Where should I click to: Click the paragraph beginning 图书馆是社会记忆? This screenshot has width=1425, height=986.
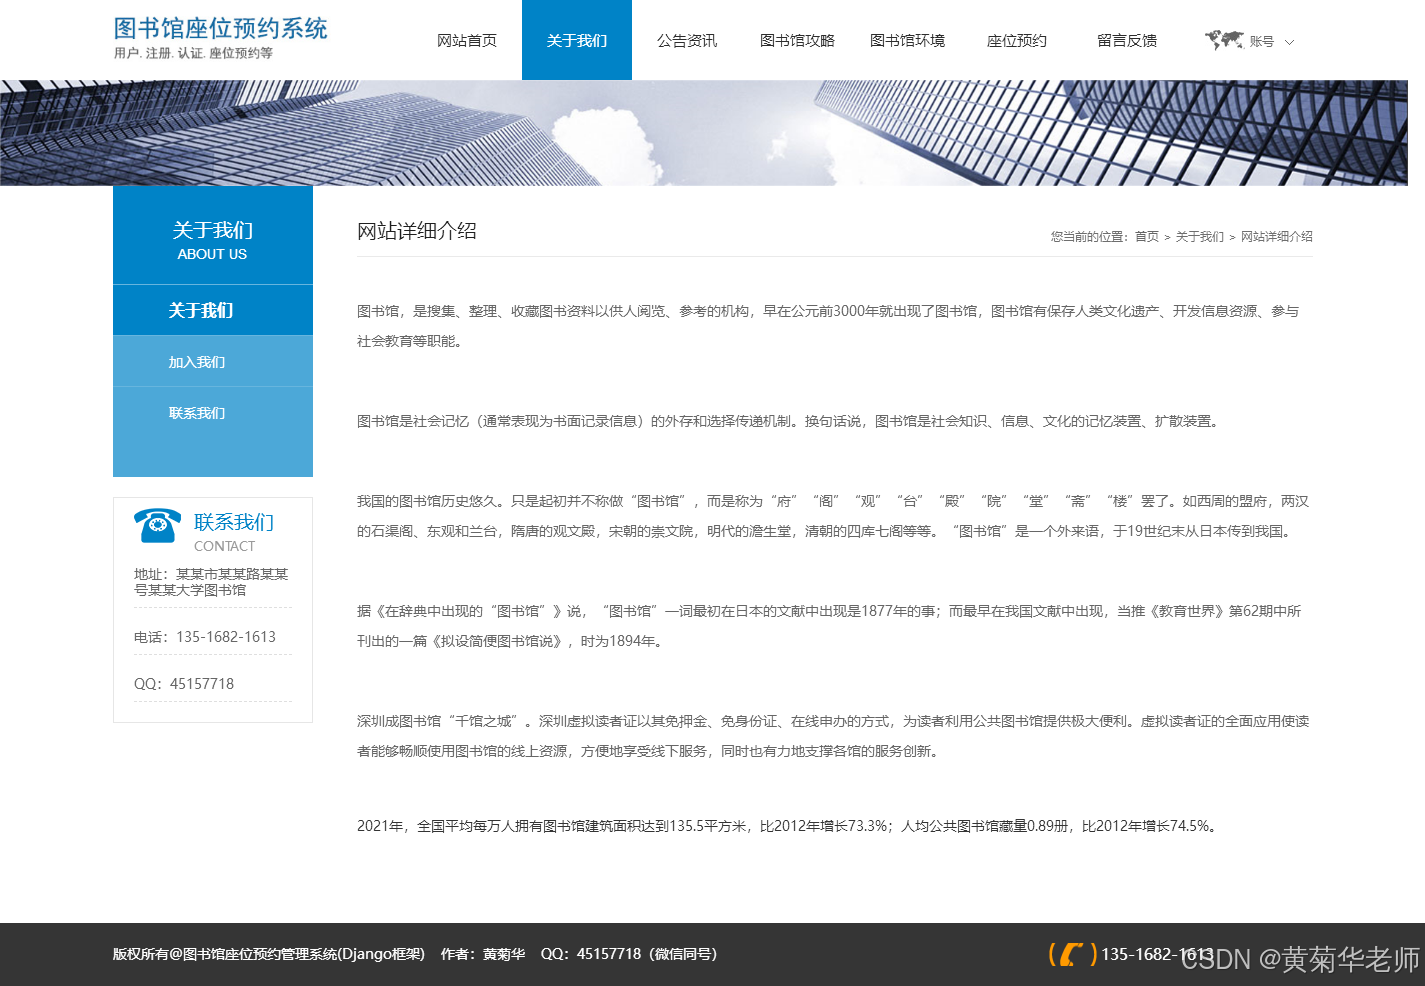click(790, 421)
